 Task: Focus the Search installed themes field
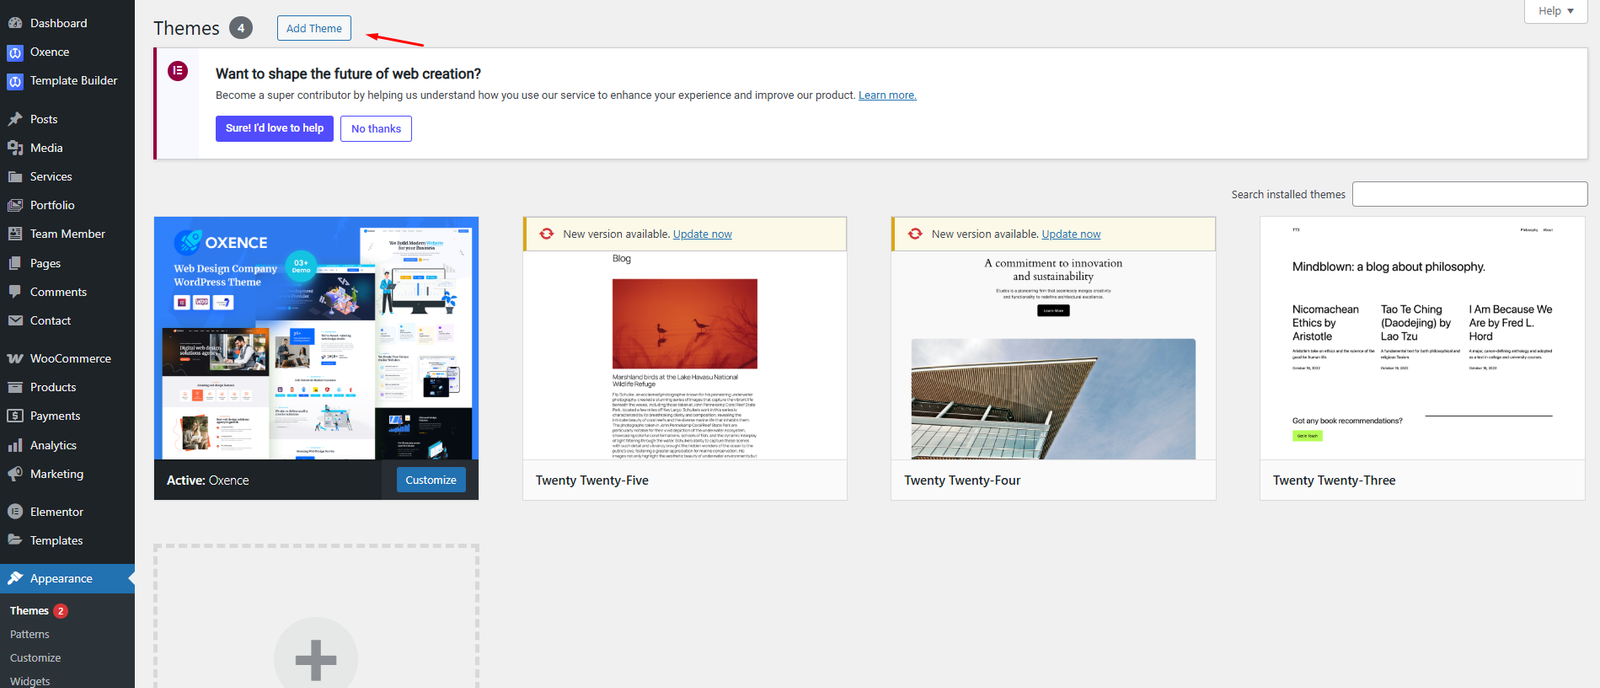(x=1469, y=194)
